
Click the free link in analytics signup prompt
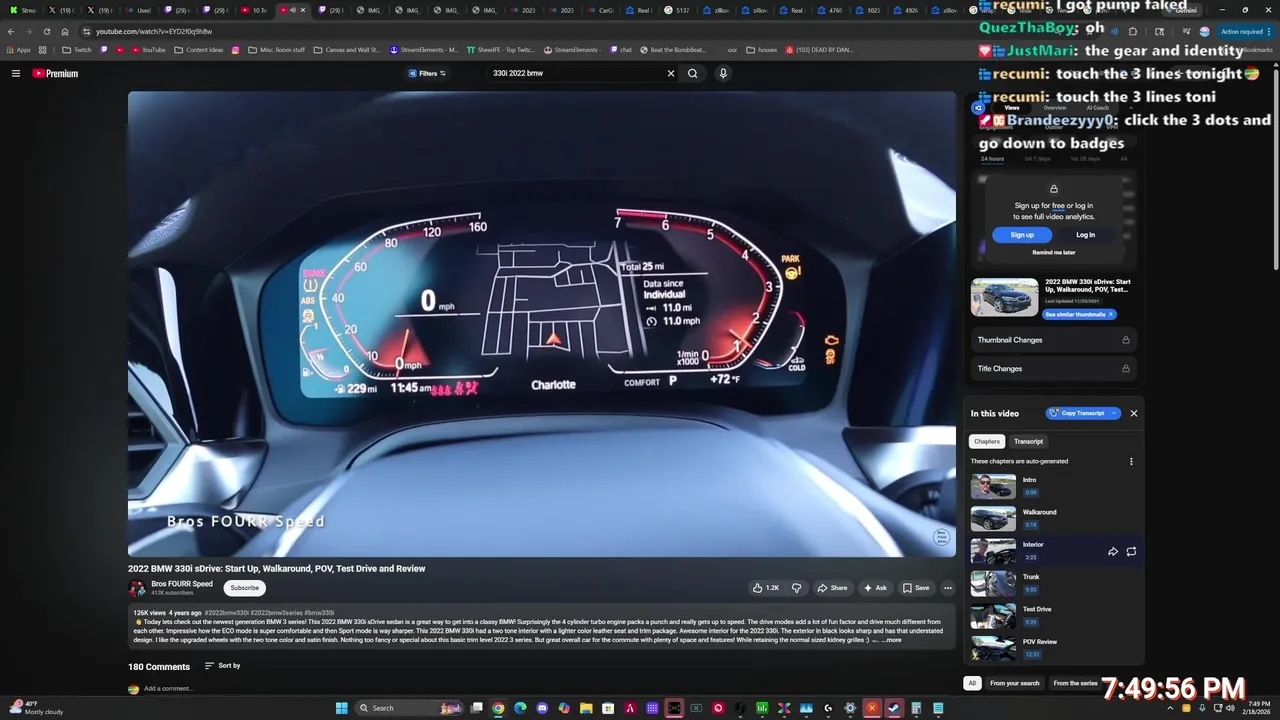1058,206
